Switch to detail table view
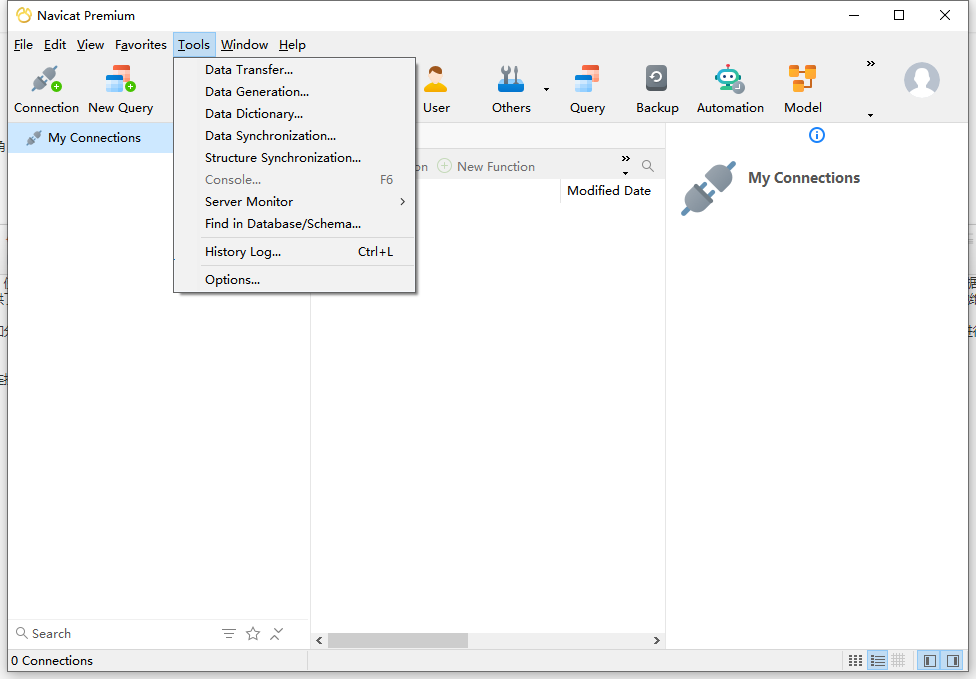Viewport: 976px width, 679px height. pos(898,660)
